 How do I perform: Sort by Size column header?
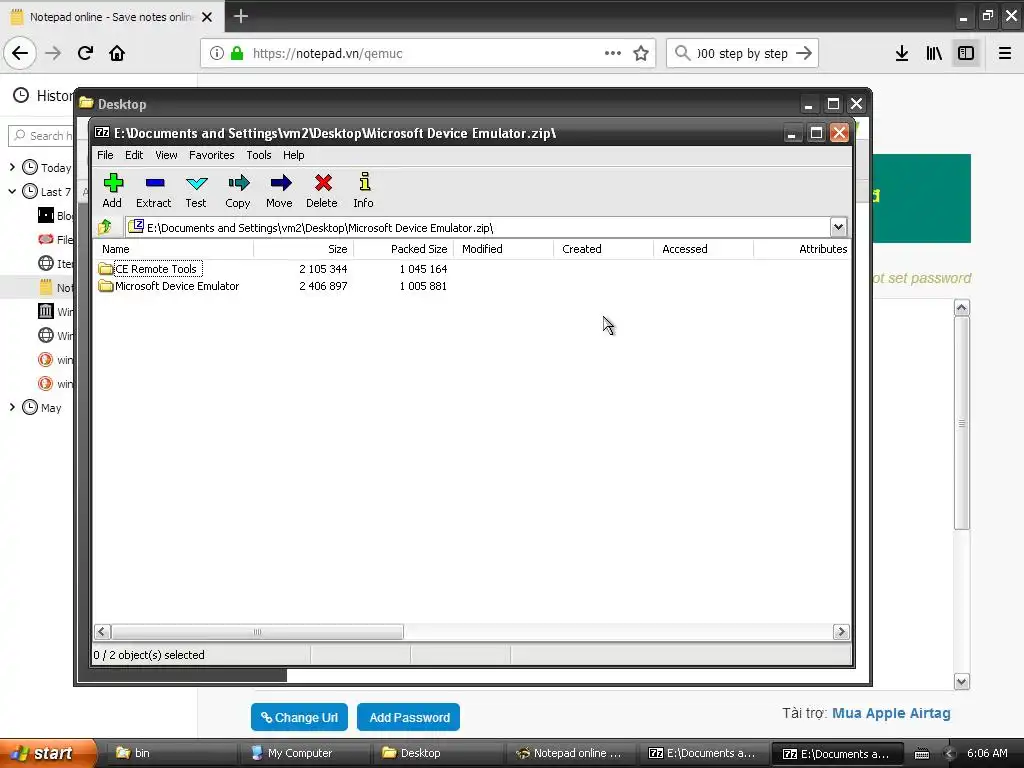pos(304,249)
